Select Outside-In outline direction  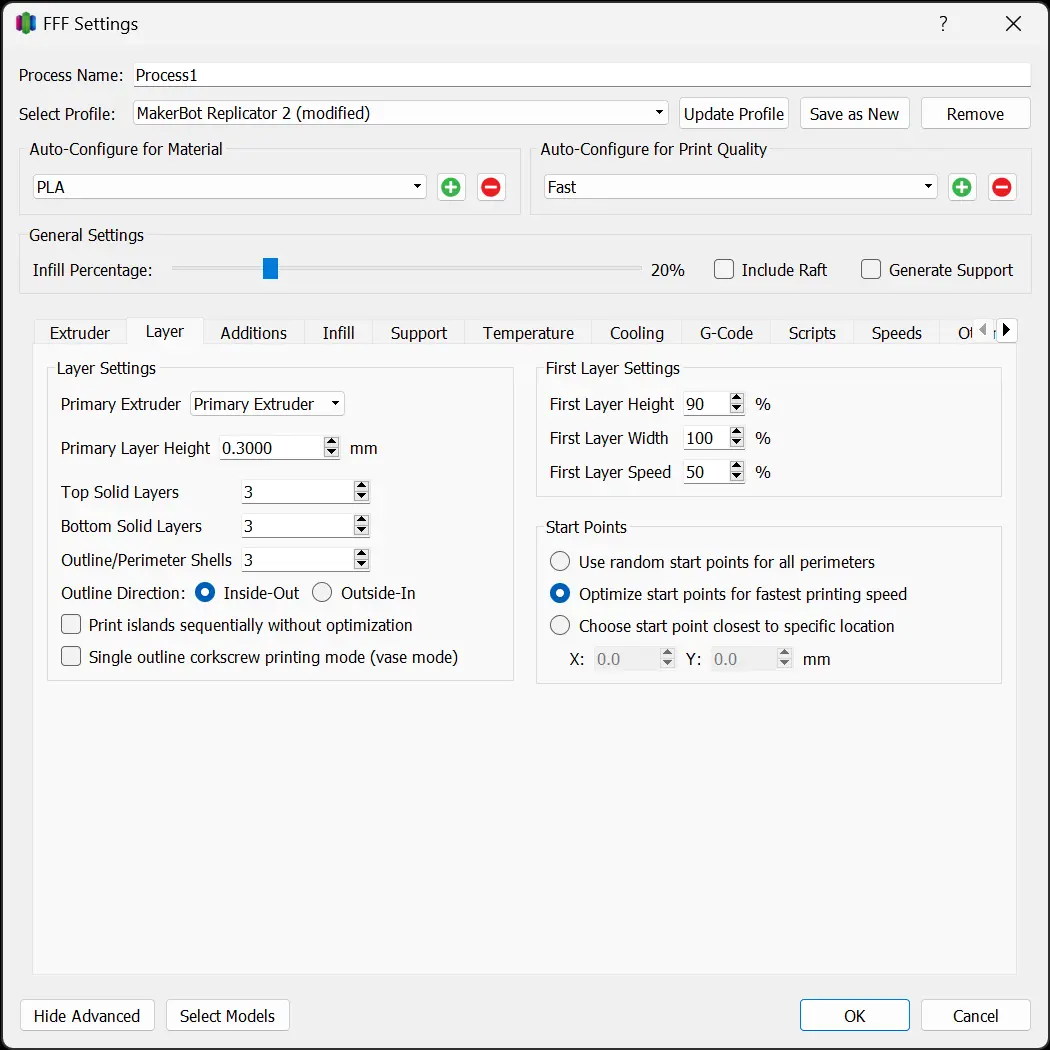322,593
